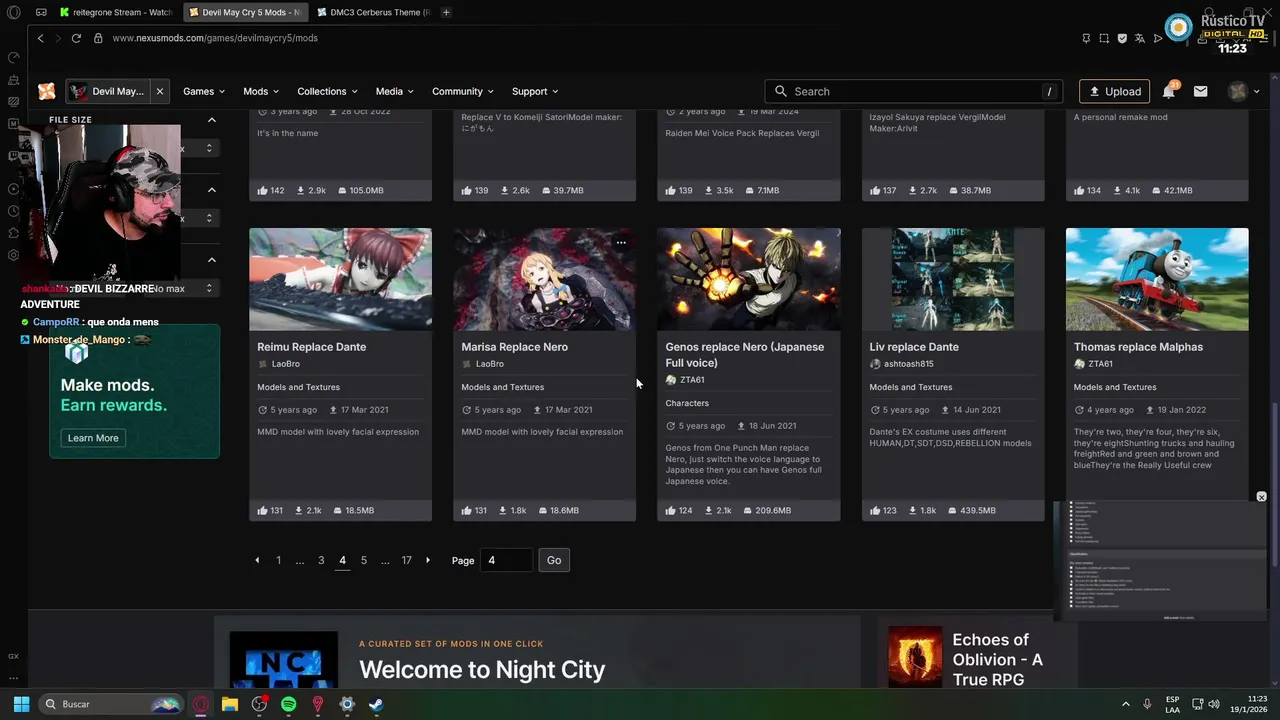Switch to the DMC3 Cerberus Theme tab
The width and height of the screenshot is (1280, 720).
tap(372, 12)
